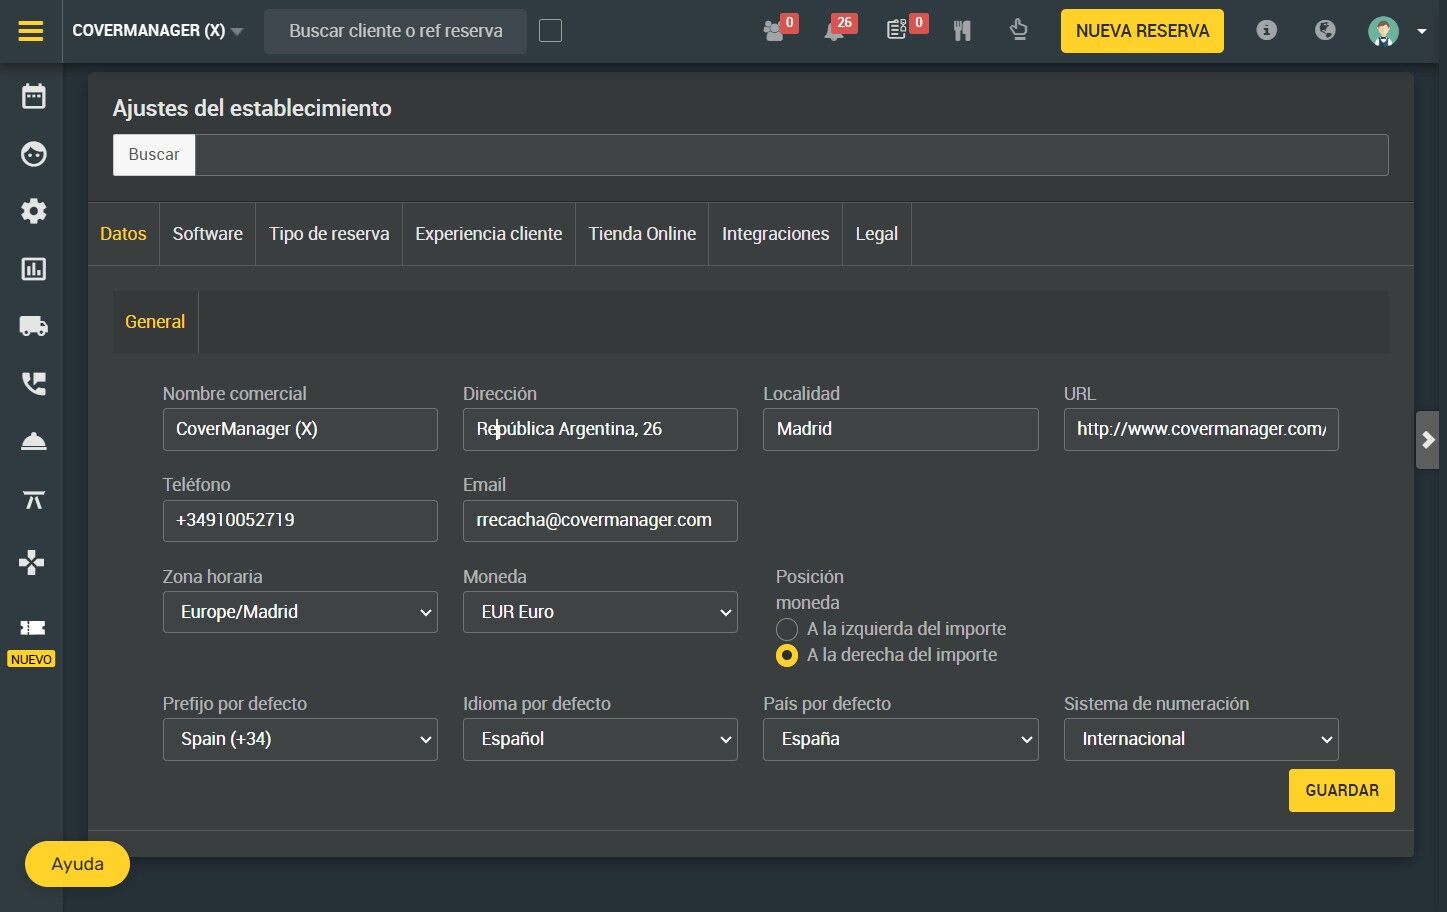The width and height of the screenshot is (1447, 912).
Task: Open the phone calls sidebar icon
Action: coord(34,384)
